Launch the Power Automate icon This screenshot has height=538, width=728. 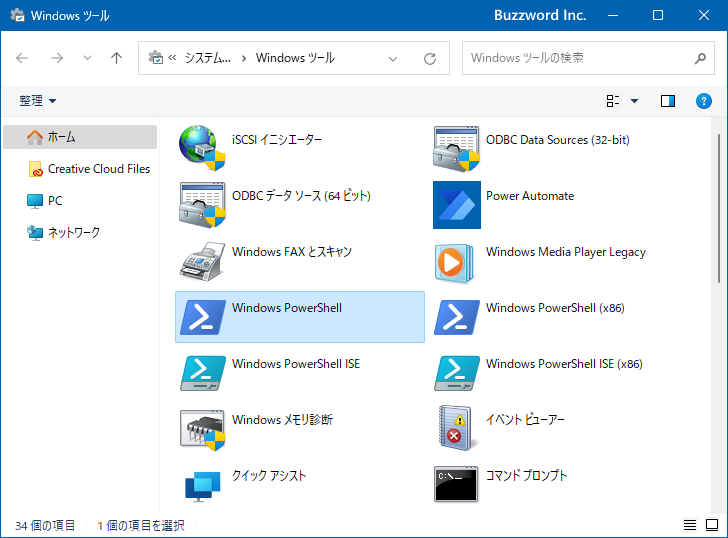coord(457,205)
